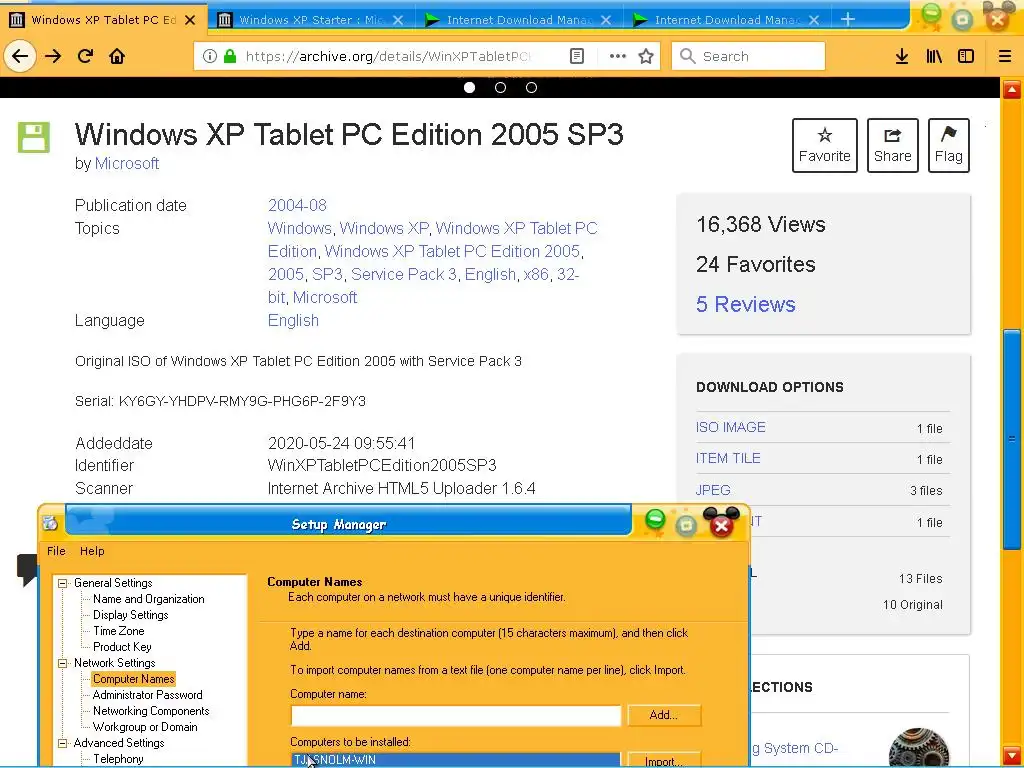Close the Windows XP Starter tab

pyautogui.click(x=398, y=20)
